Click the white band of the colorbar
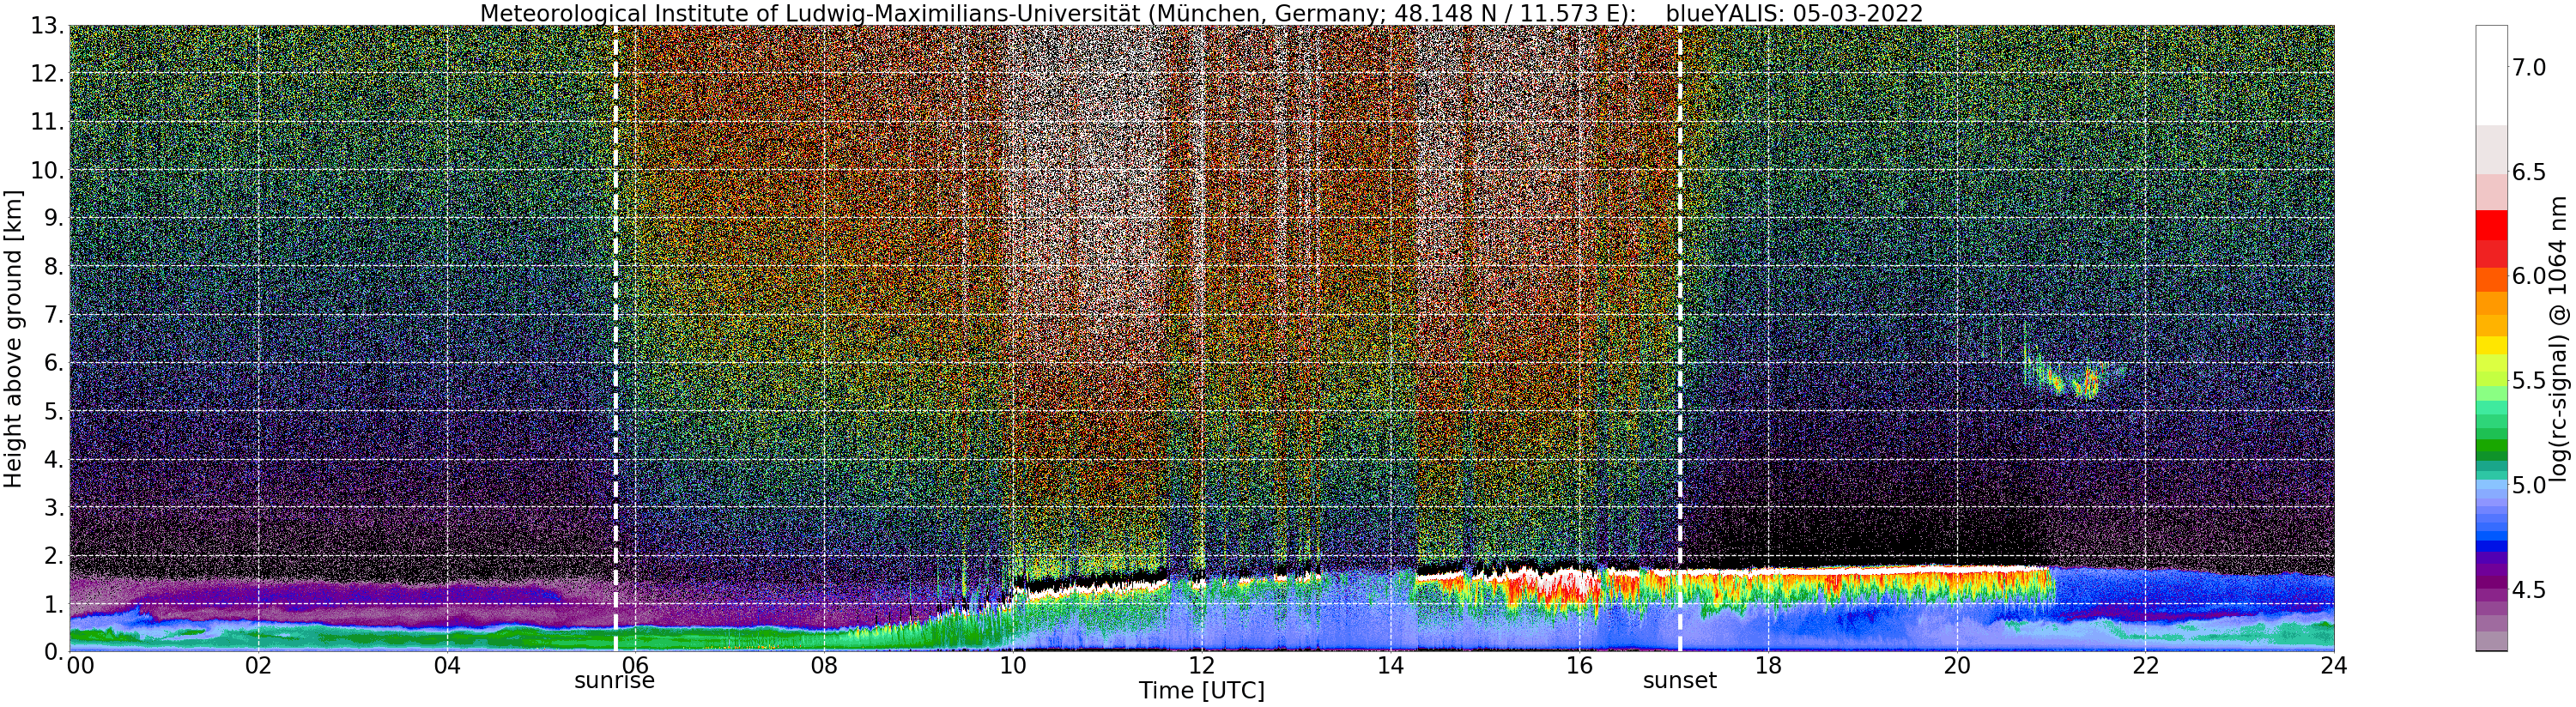The width and height of the screenshot is (2576, 707). click(2491, 75)
